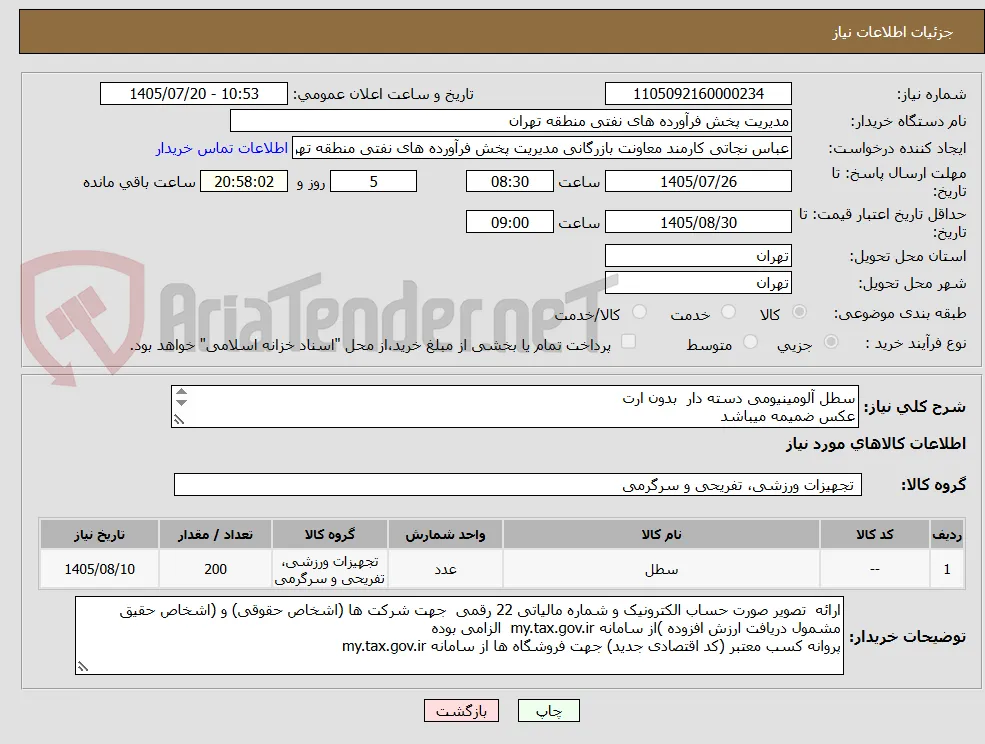Click the سطل item name cell
Screen dimensions: 985x744
click(x=661, y=569)
